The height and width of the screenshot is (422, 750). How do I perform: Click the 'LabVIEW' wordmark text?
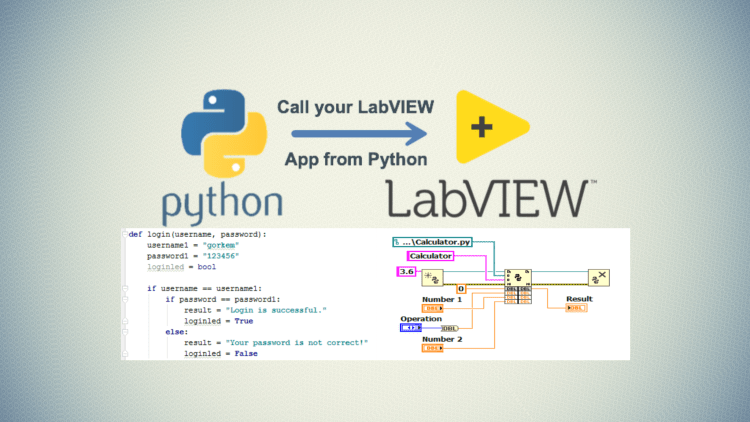coord(487,199)
